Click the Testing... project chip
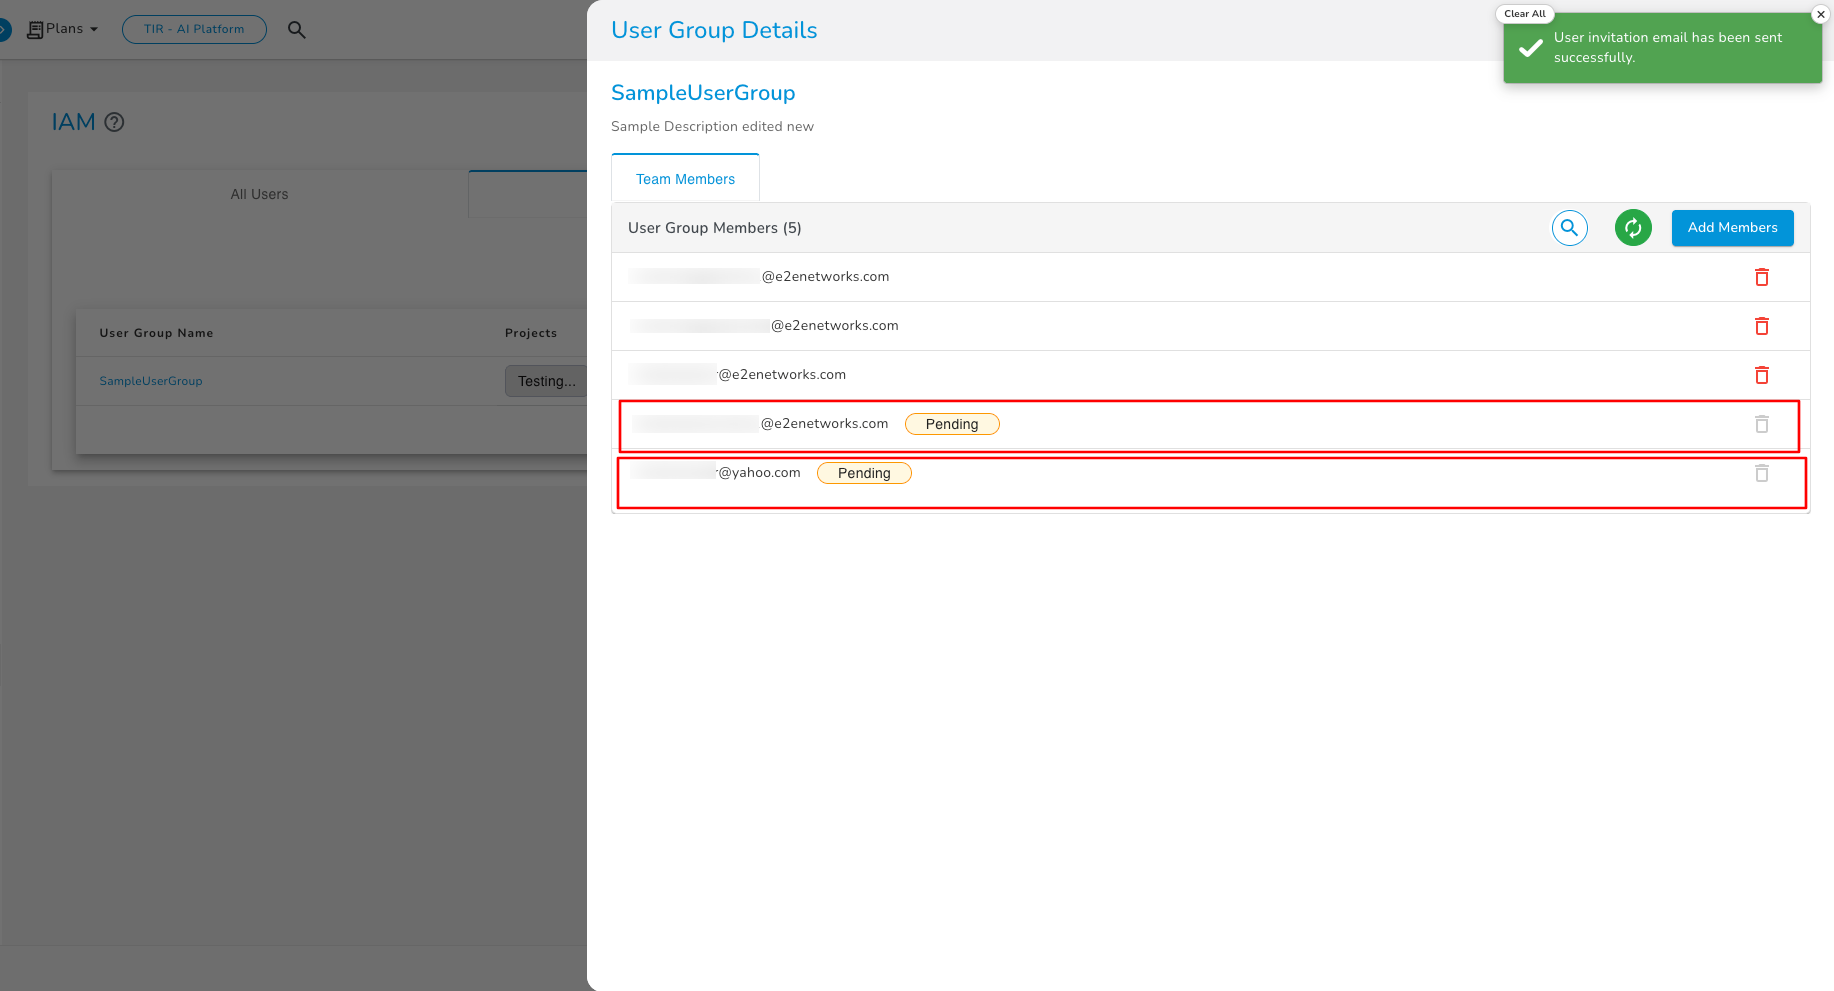 [x=546, y=381]
